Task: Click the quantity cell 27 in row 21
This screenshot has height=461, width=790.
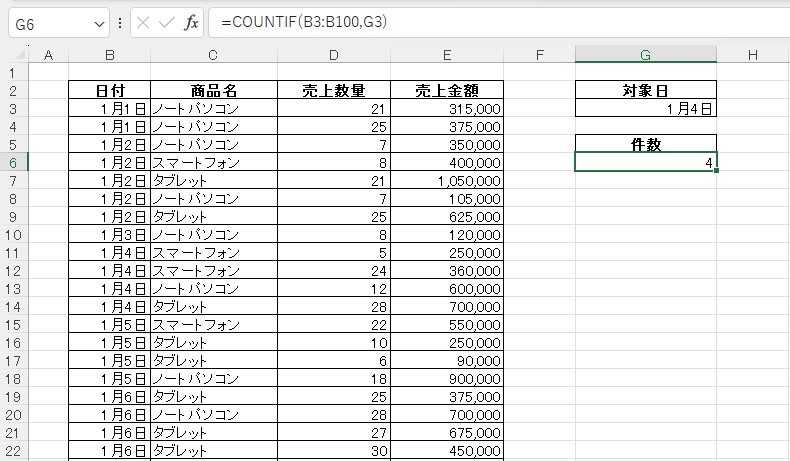Action: click(x=334, y=433)
